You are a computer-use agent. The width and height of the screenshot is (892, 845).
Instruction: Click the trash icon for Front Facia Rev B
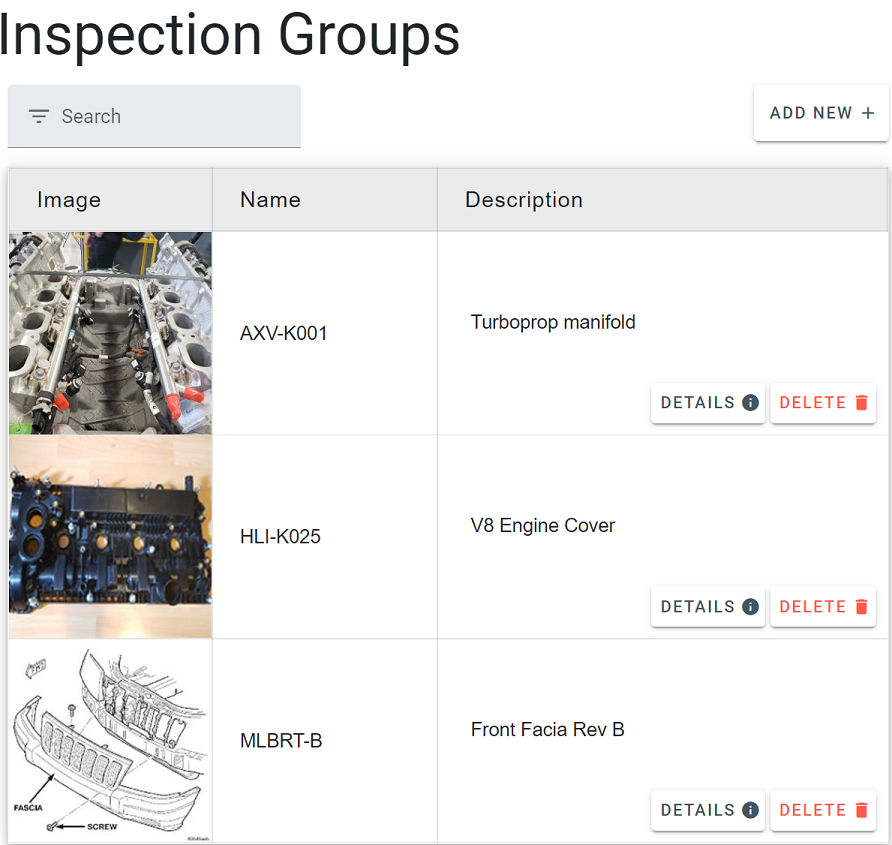click(x=861, y=810)
